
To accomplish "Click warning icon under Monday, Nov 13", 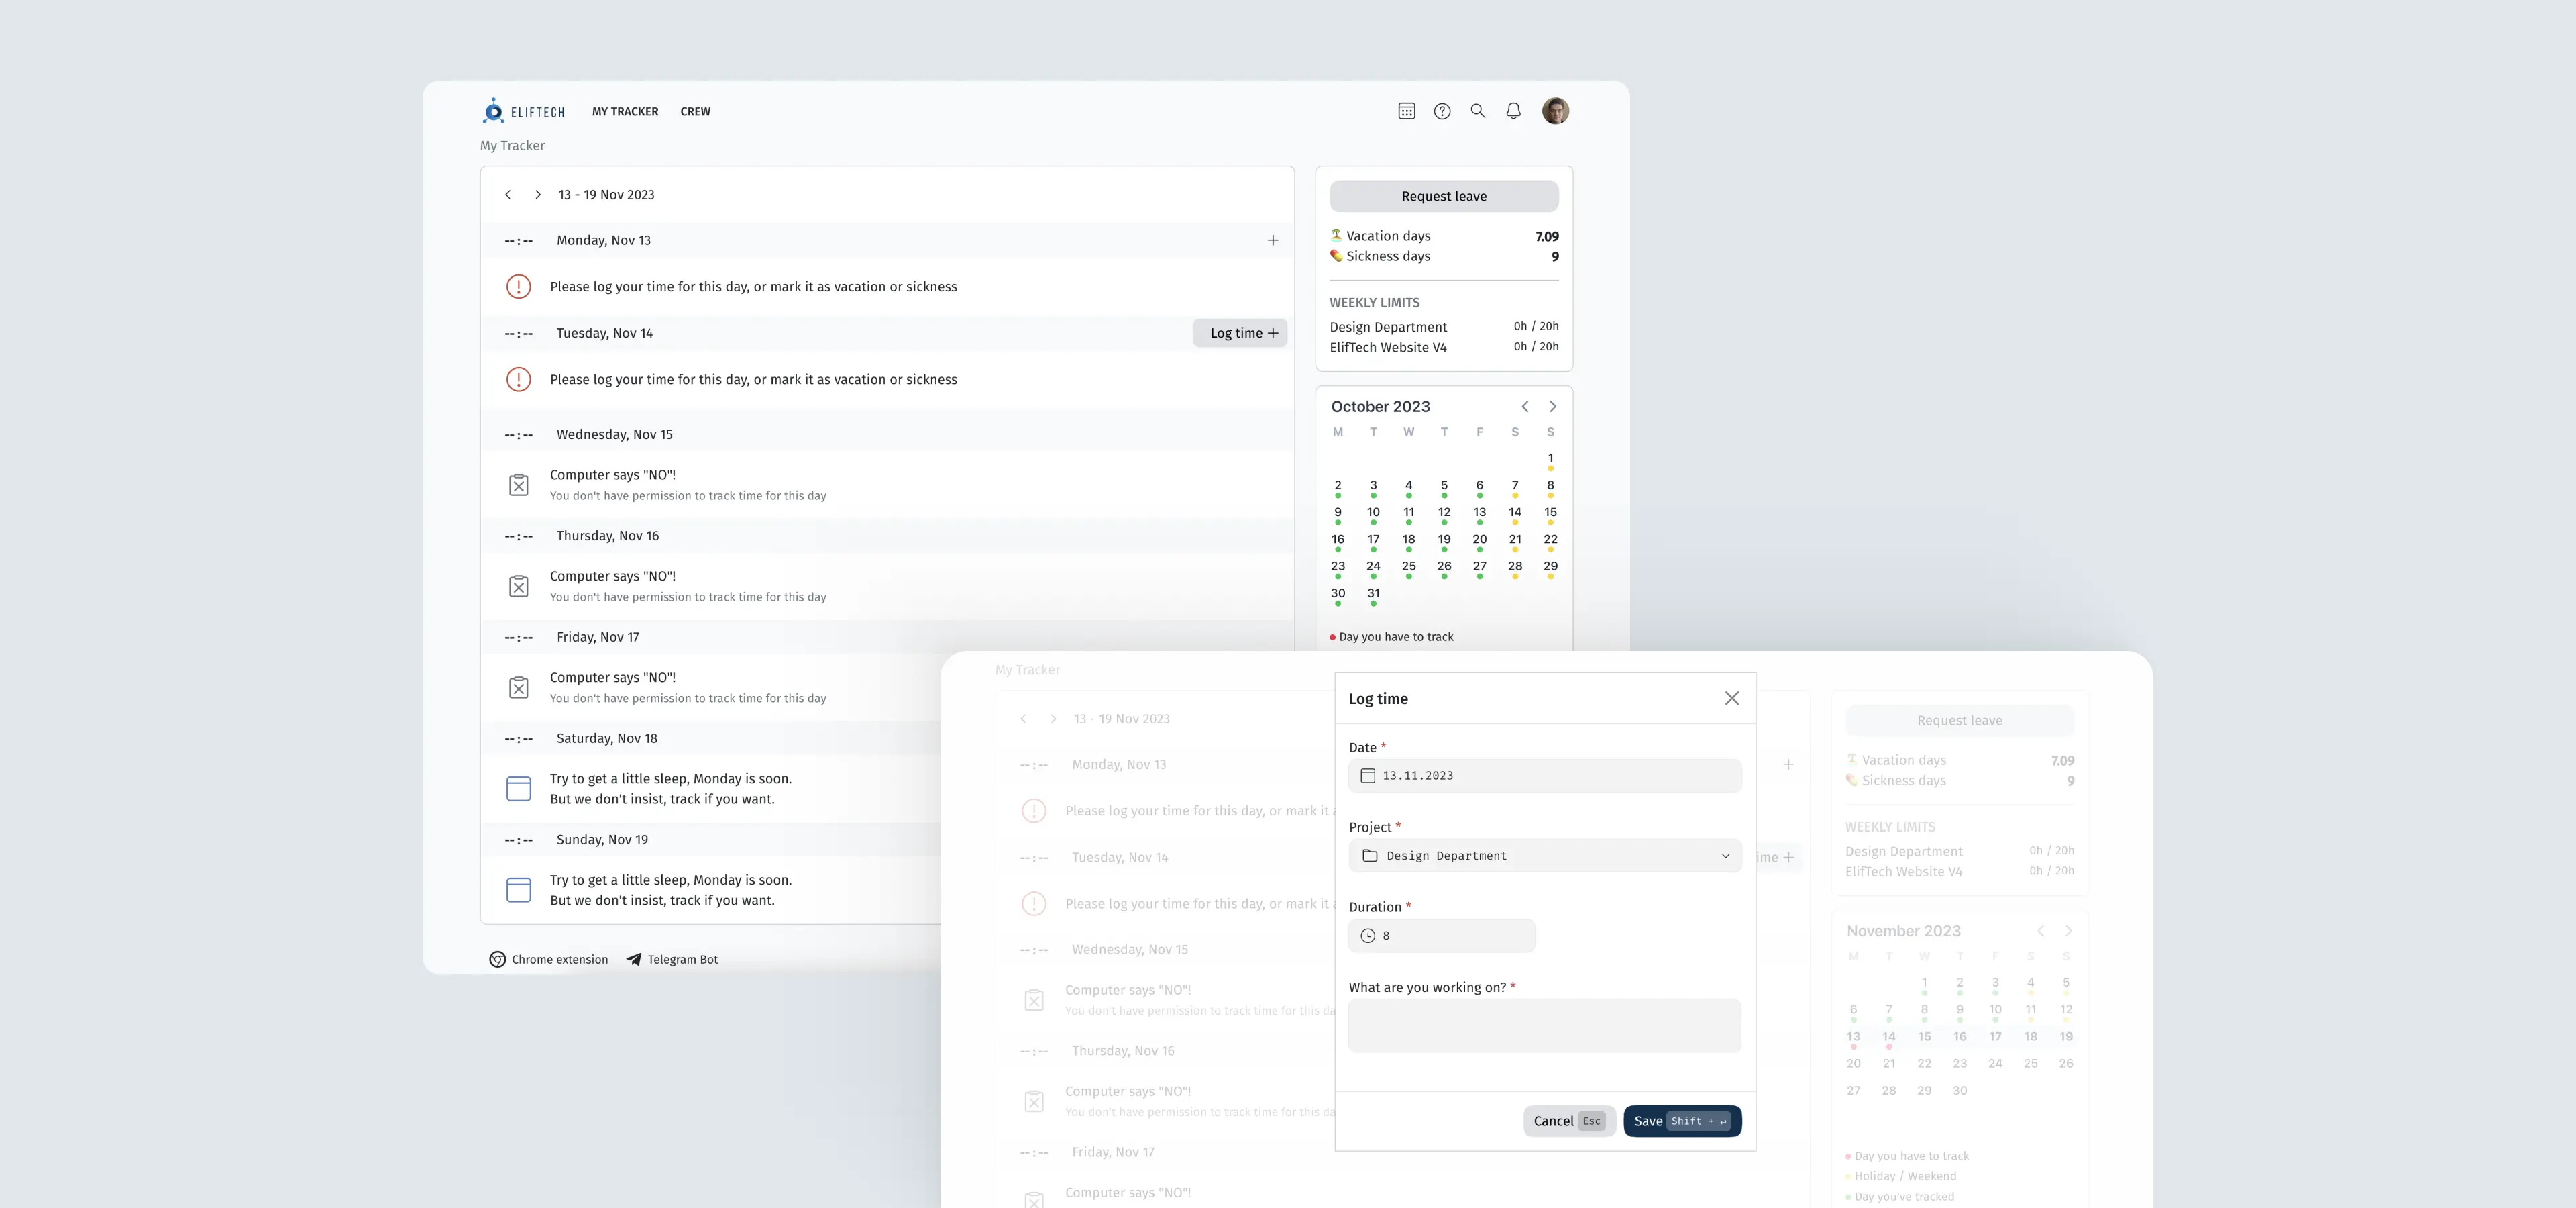I will click(x=519, y=287).
